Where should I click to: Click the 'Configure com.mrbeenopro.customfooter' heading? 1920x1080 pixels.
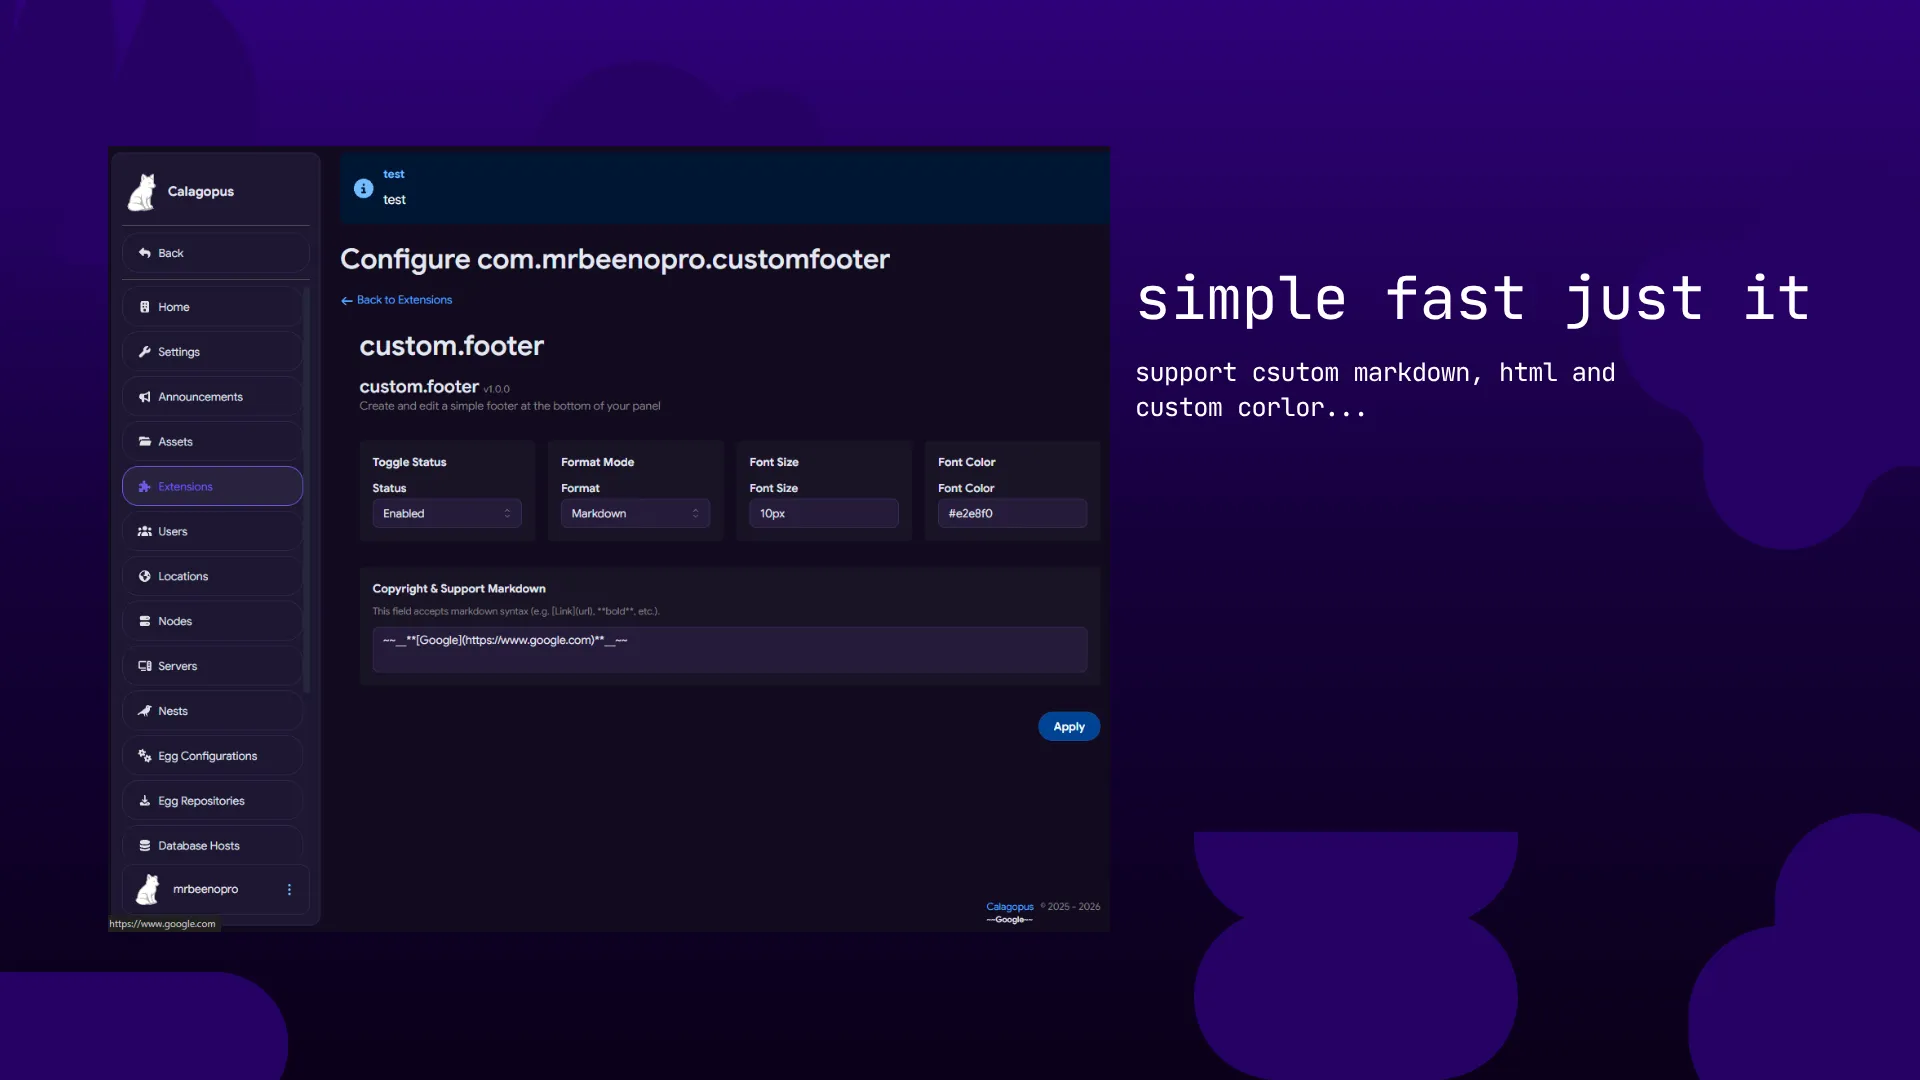click(615, 259)
